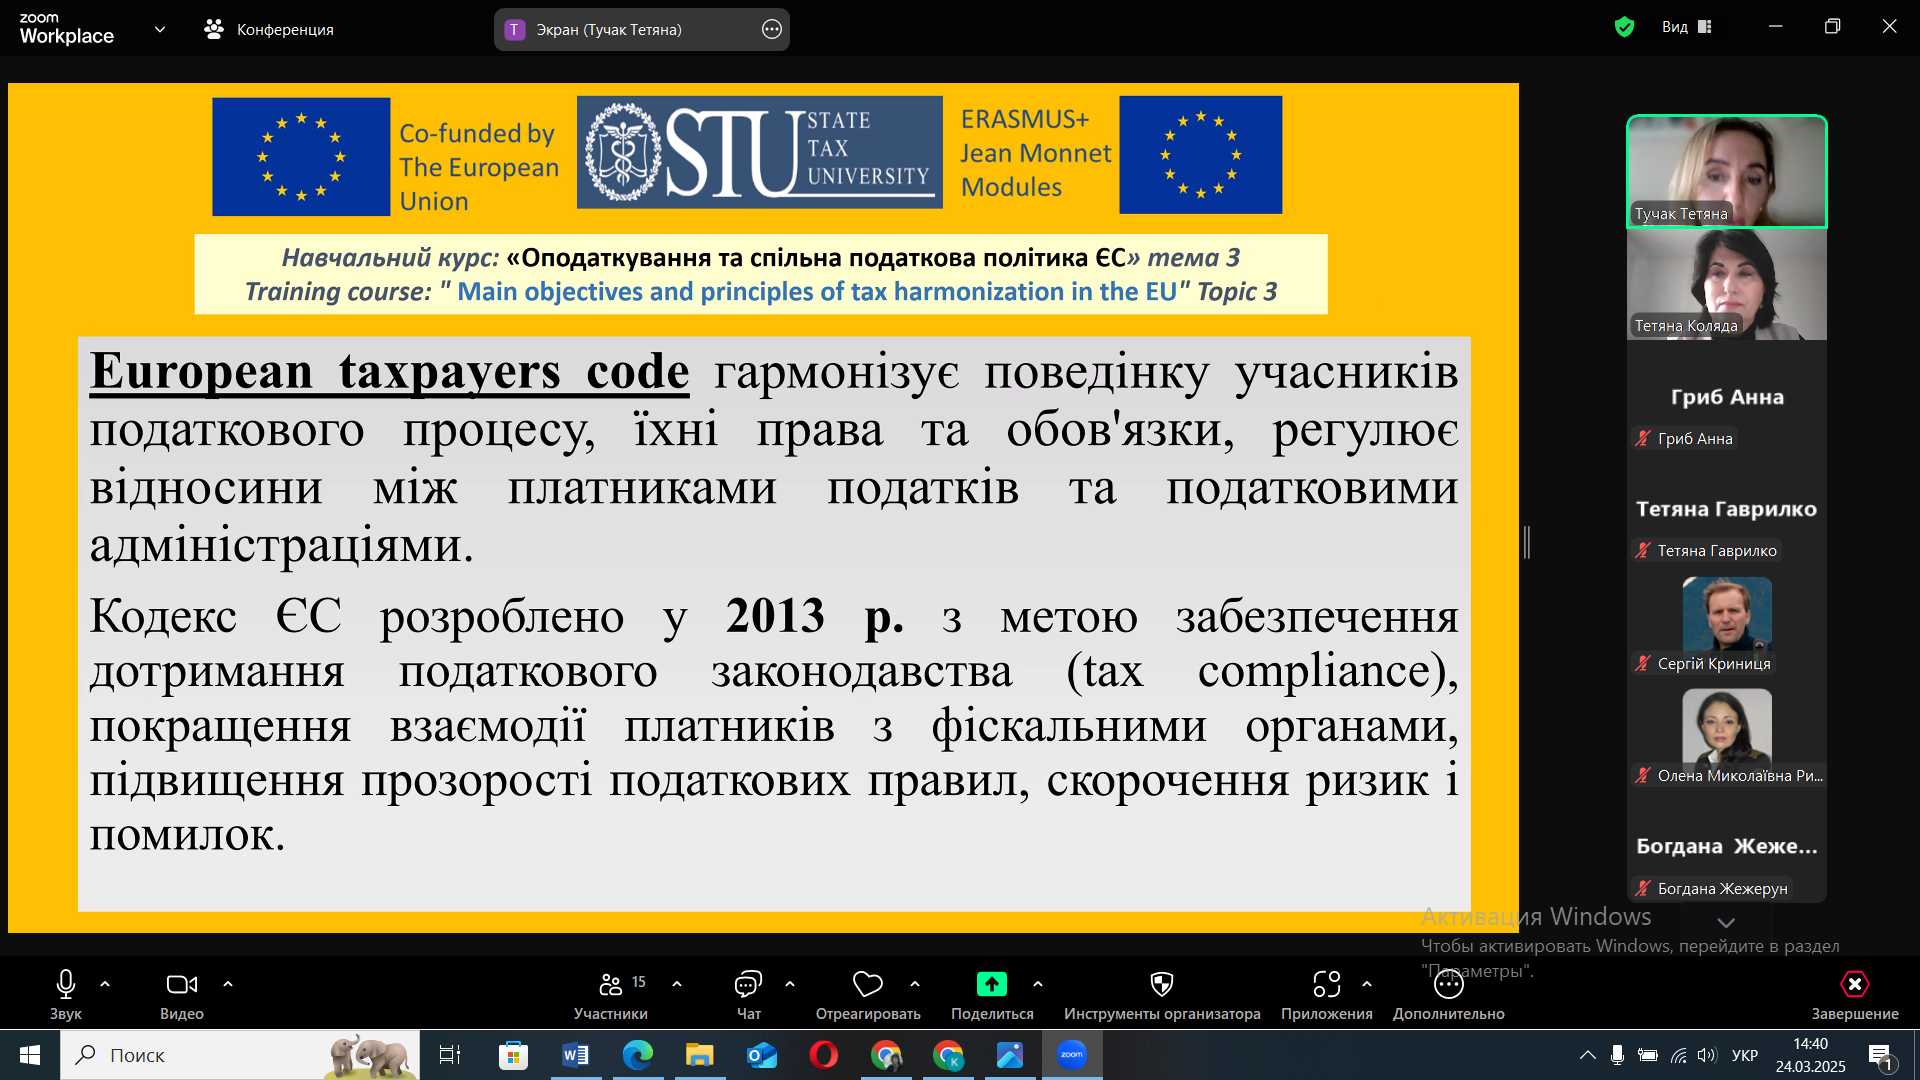1920x1080 pixels.
Task: Expand share options arrow next to Поделиться
Action: [x=1038, y=984]
